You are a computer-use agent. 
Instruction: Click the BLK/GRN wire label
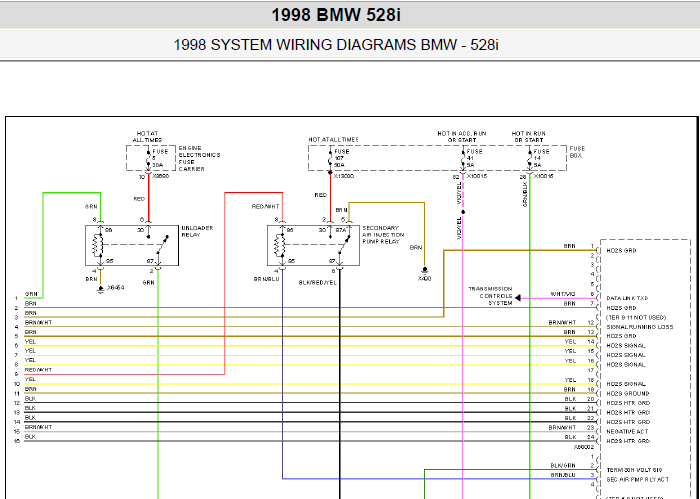coord(563,466)
